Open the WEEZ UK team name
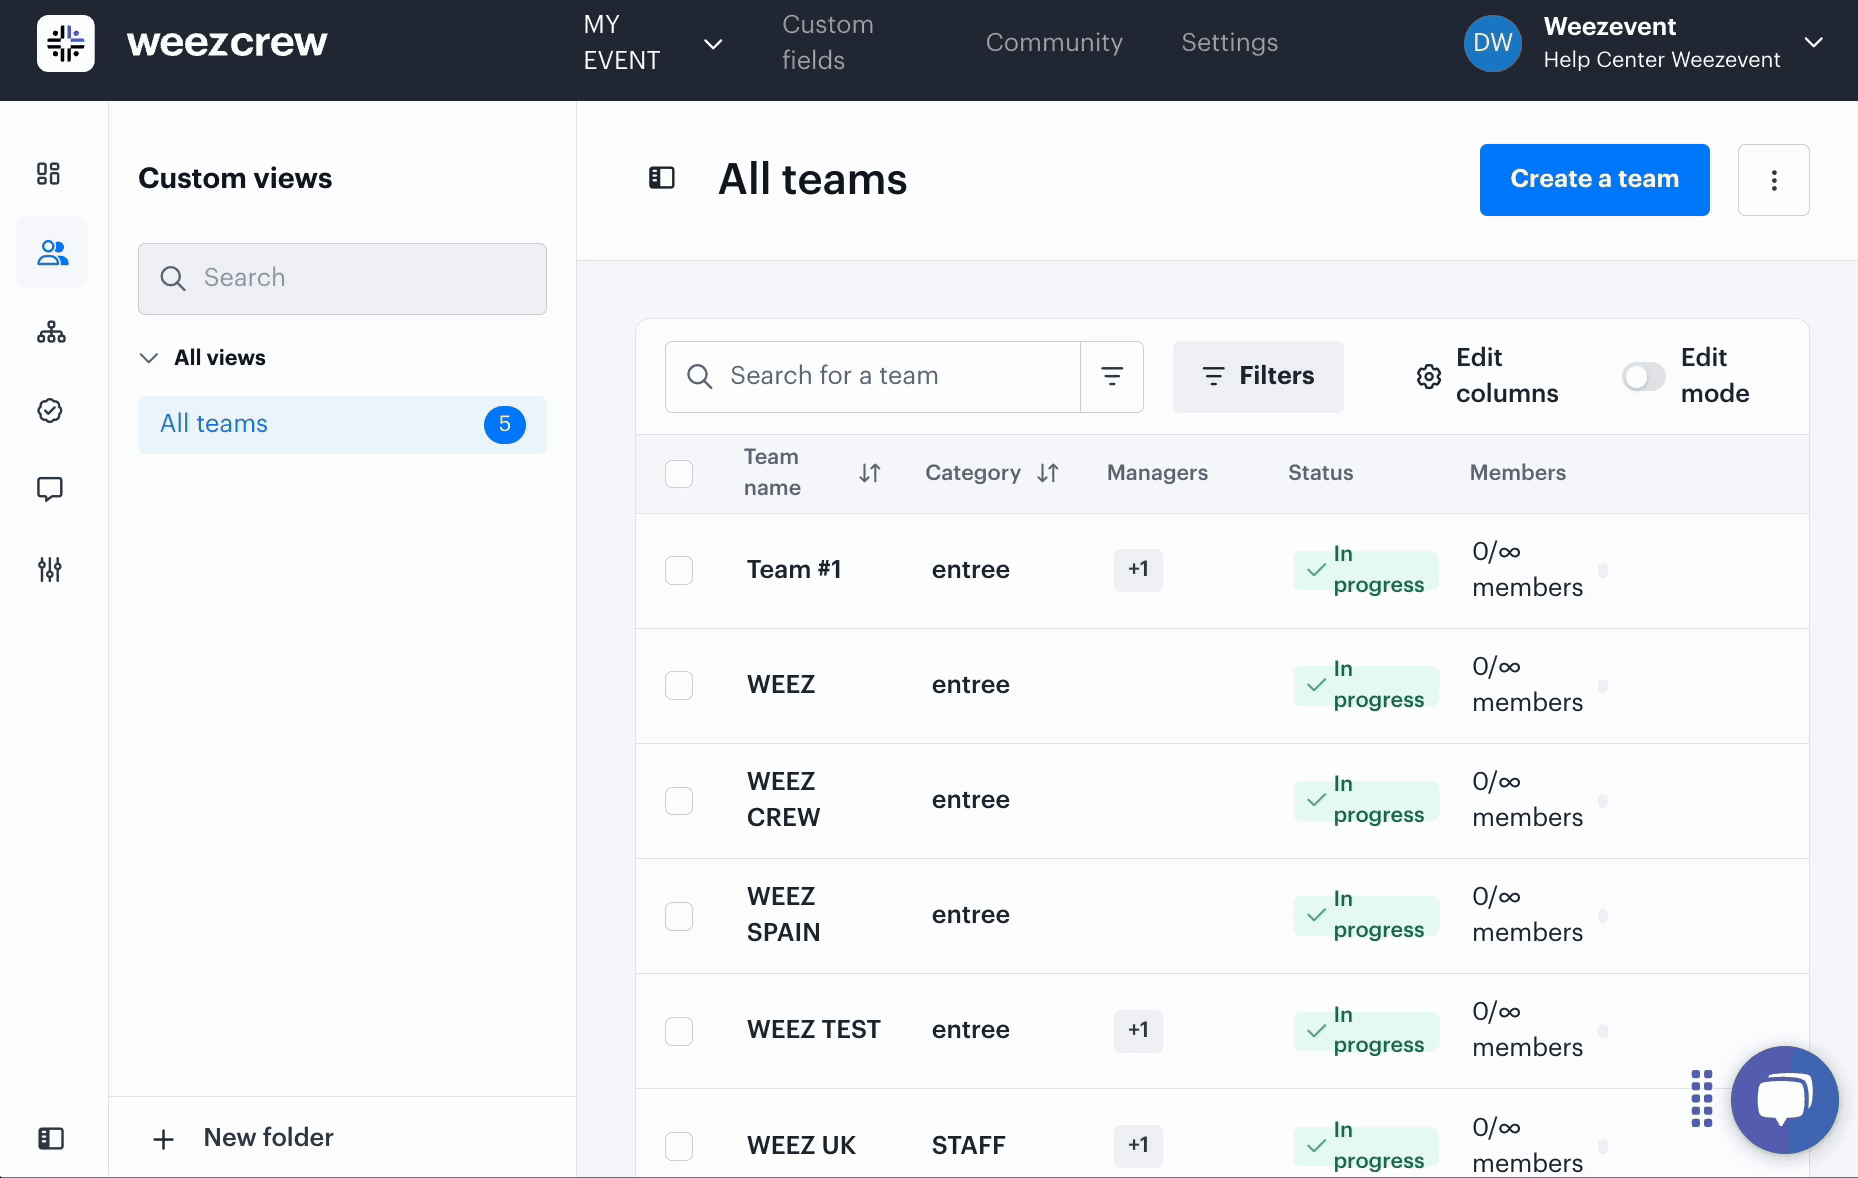The image size is (1858, 1178). (801, 1146)
